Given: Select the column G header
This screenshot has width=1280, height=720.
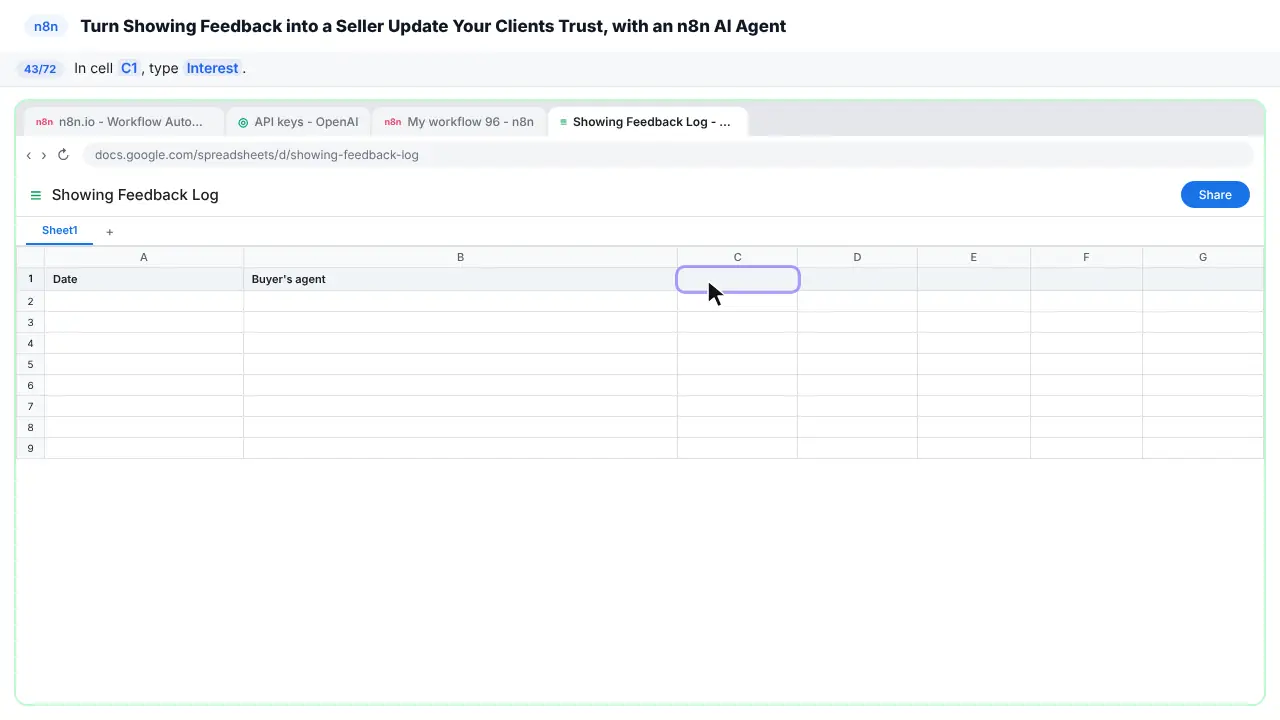Looking at the screenshot, I should point(1203,257).
